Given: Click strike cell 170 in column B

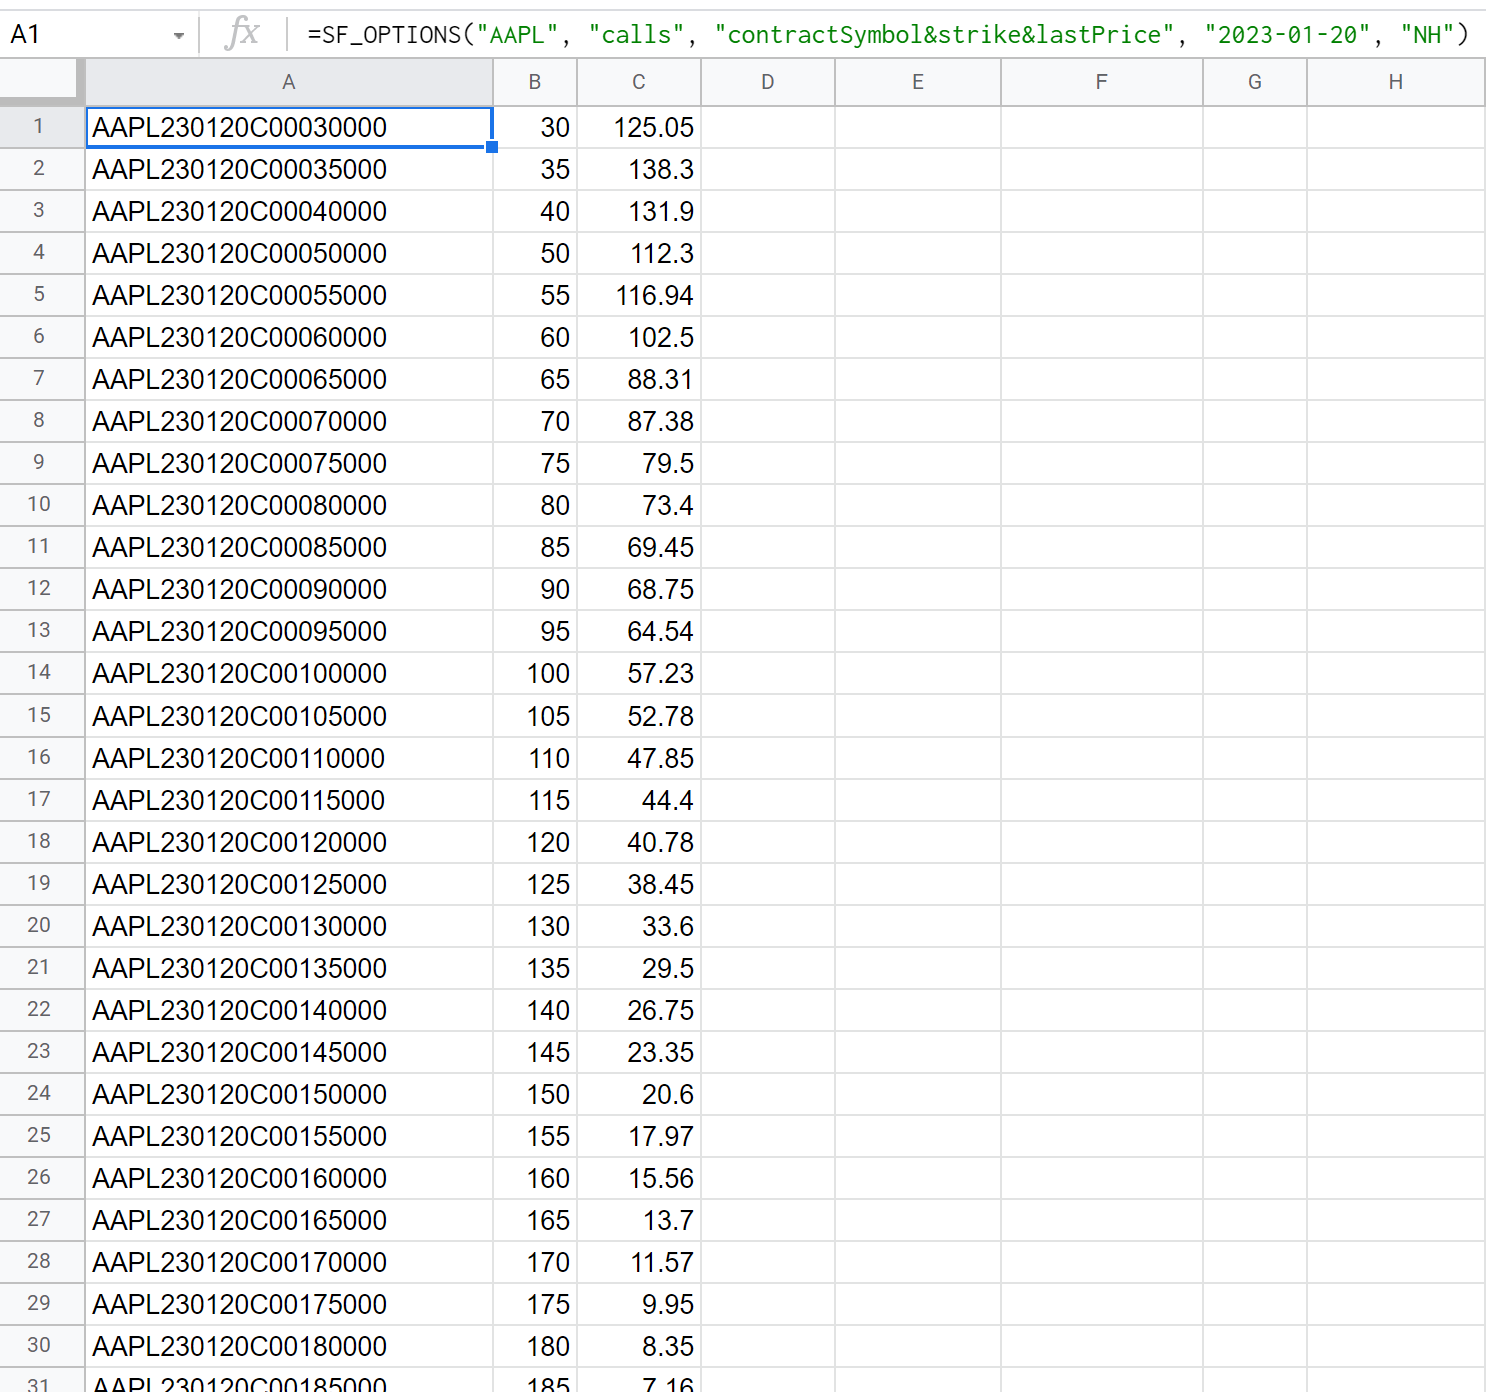Looking at the screenshot, I should pyautogui.click(x=535, y=1262).
